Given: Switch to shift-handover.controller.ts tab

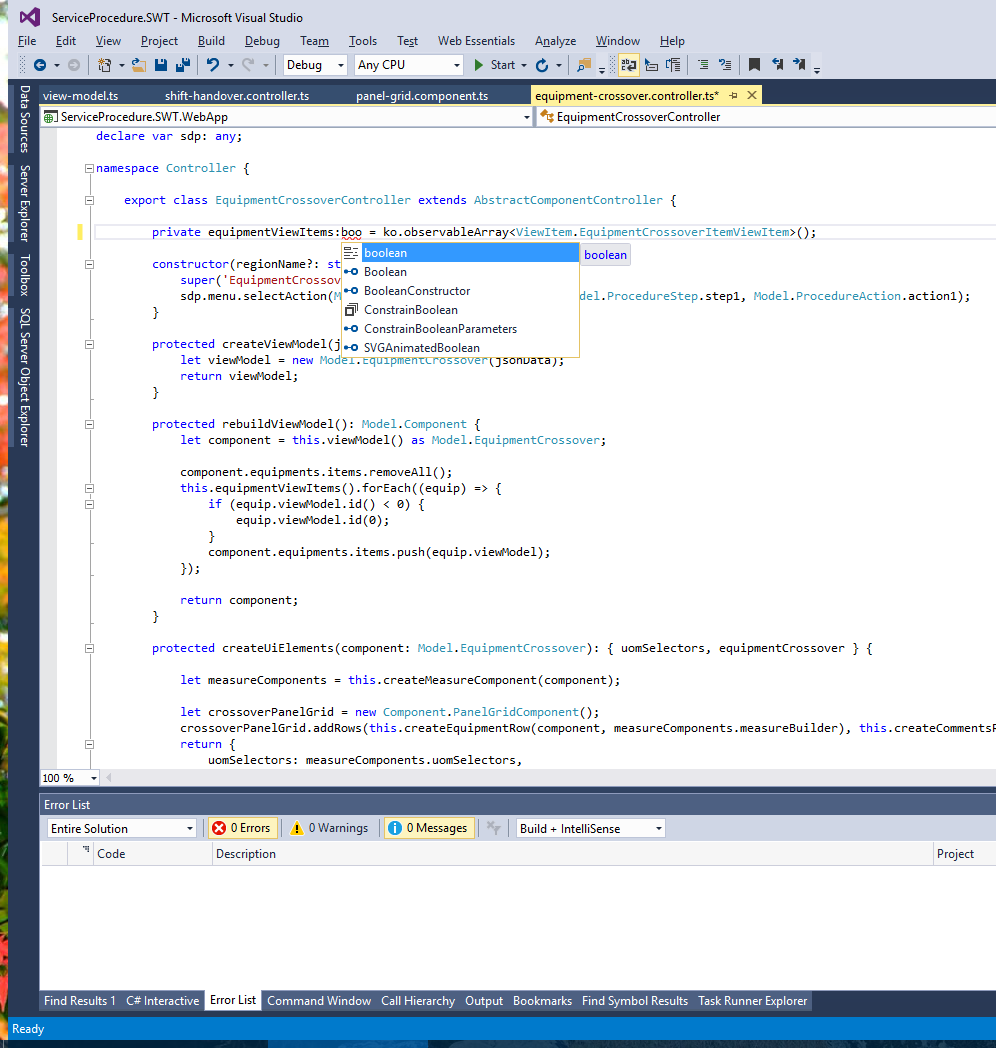Looking at the screenshot, I should click(x=237, y=96).
